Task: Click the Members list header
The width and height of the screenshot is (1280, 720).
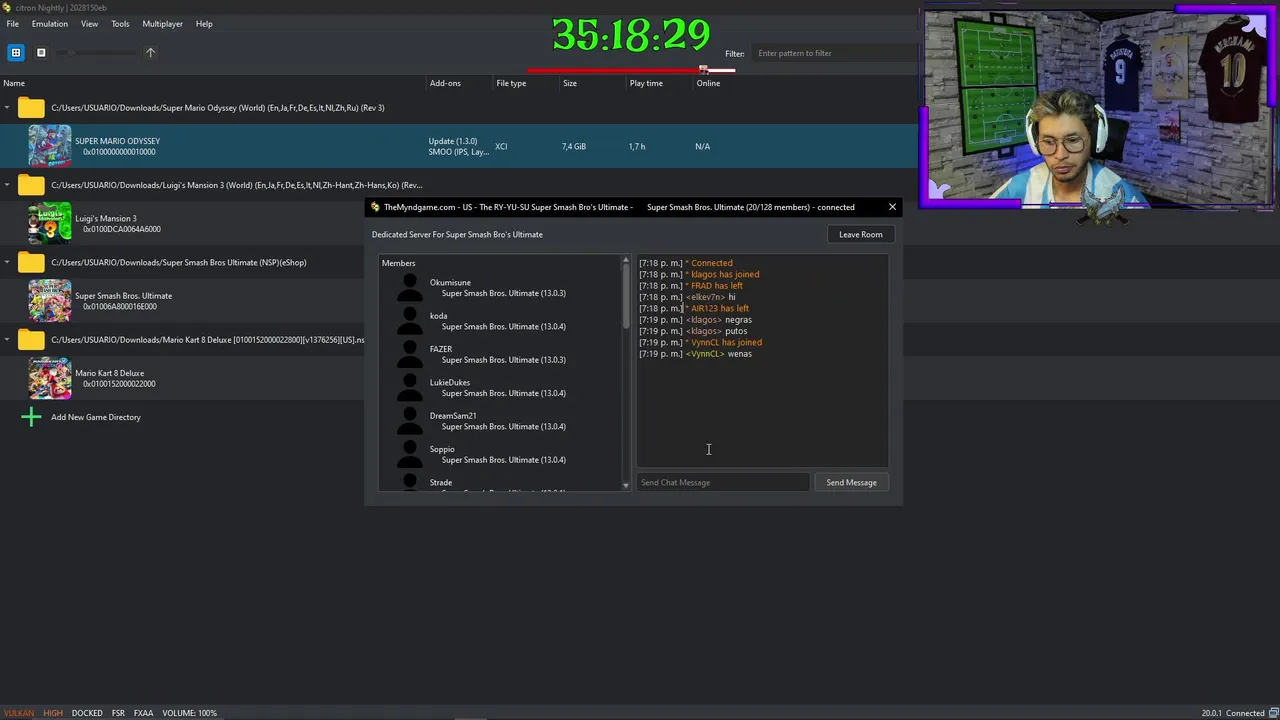Action: tap(398, 263)
